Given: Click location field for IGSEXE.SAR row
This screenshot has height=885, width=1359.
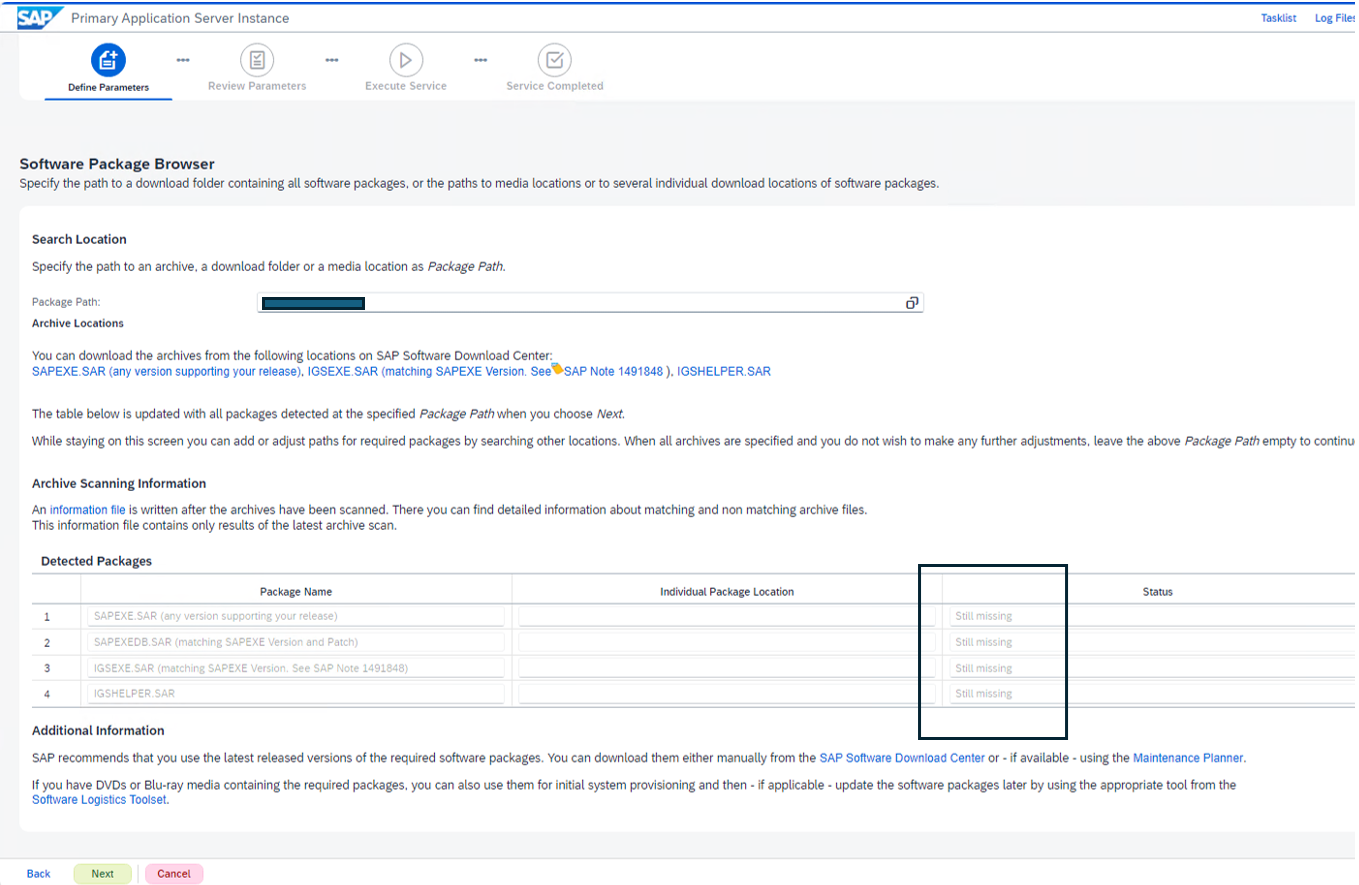Looking at the screenshot, I should click(x=727, y=668).
